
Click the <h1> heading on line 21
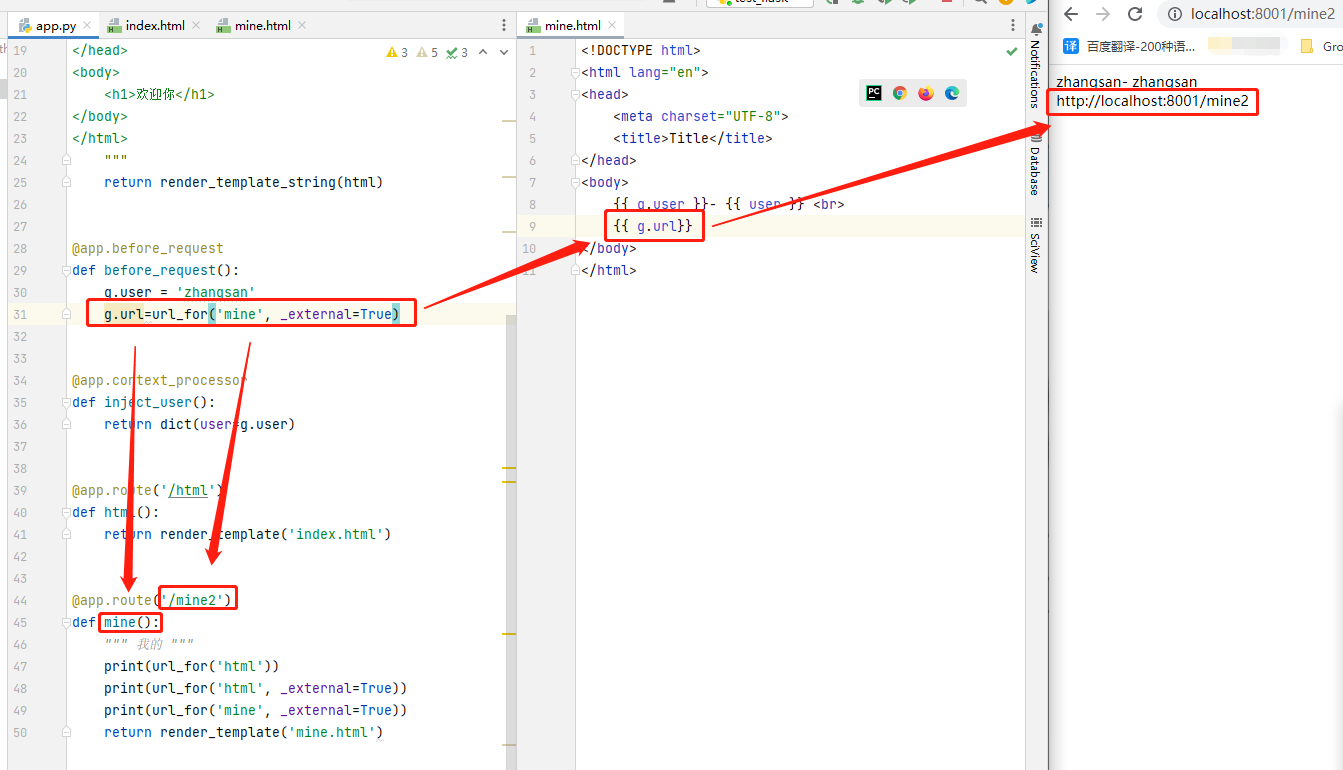tap(159, 94)
